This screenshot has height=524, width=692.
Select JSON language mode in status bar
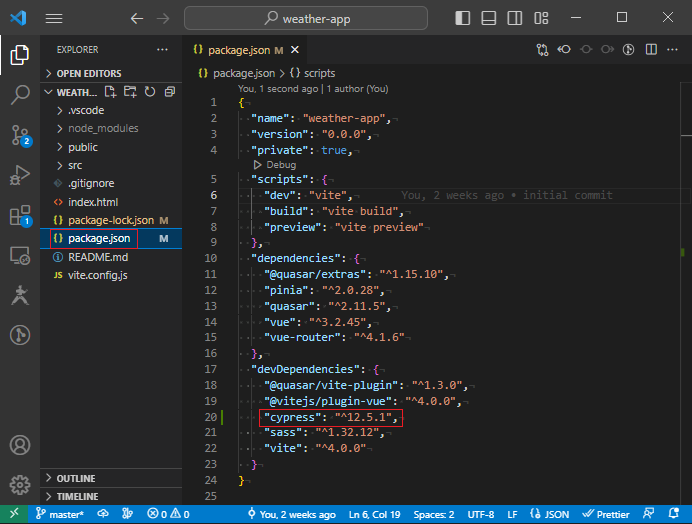tap(549, 514)
